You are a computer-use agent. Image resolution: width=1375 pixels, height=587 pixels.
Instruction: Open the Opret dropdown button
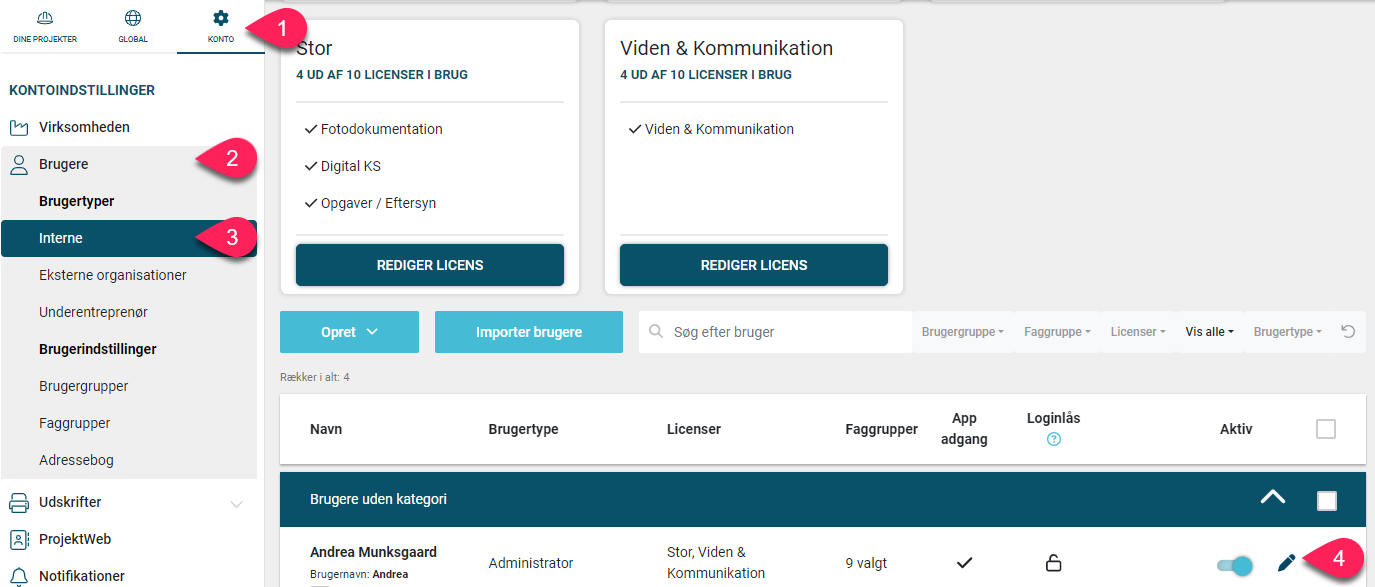tap(349, 332)
